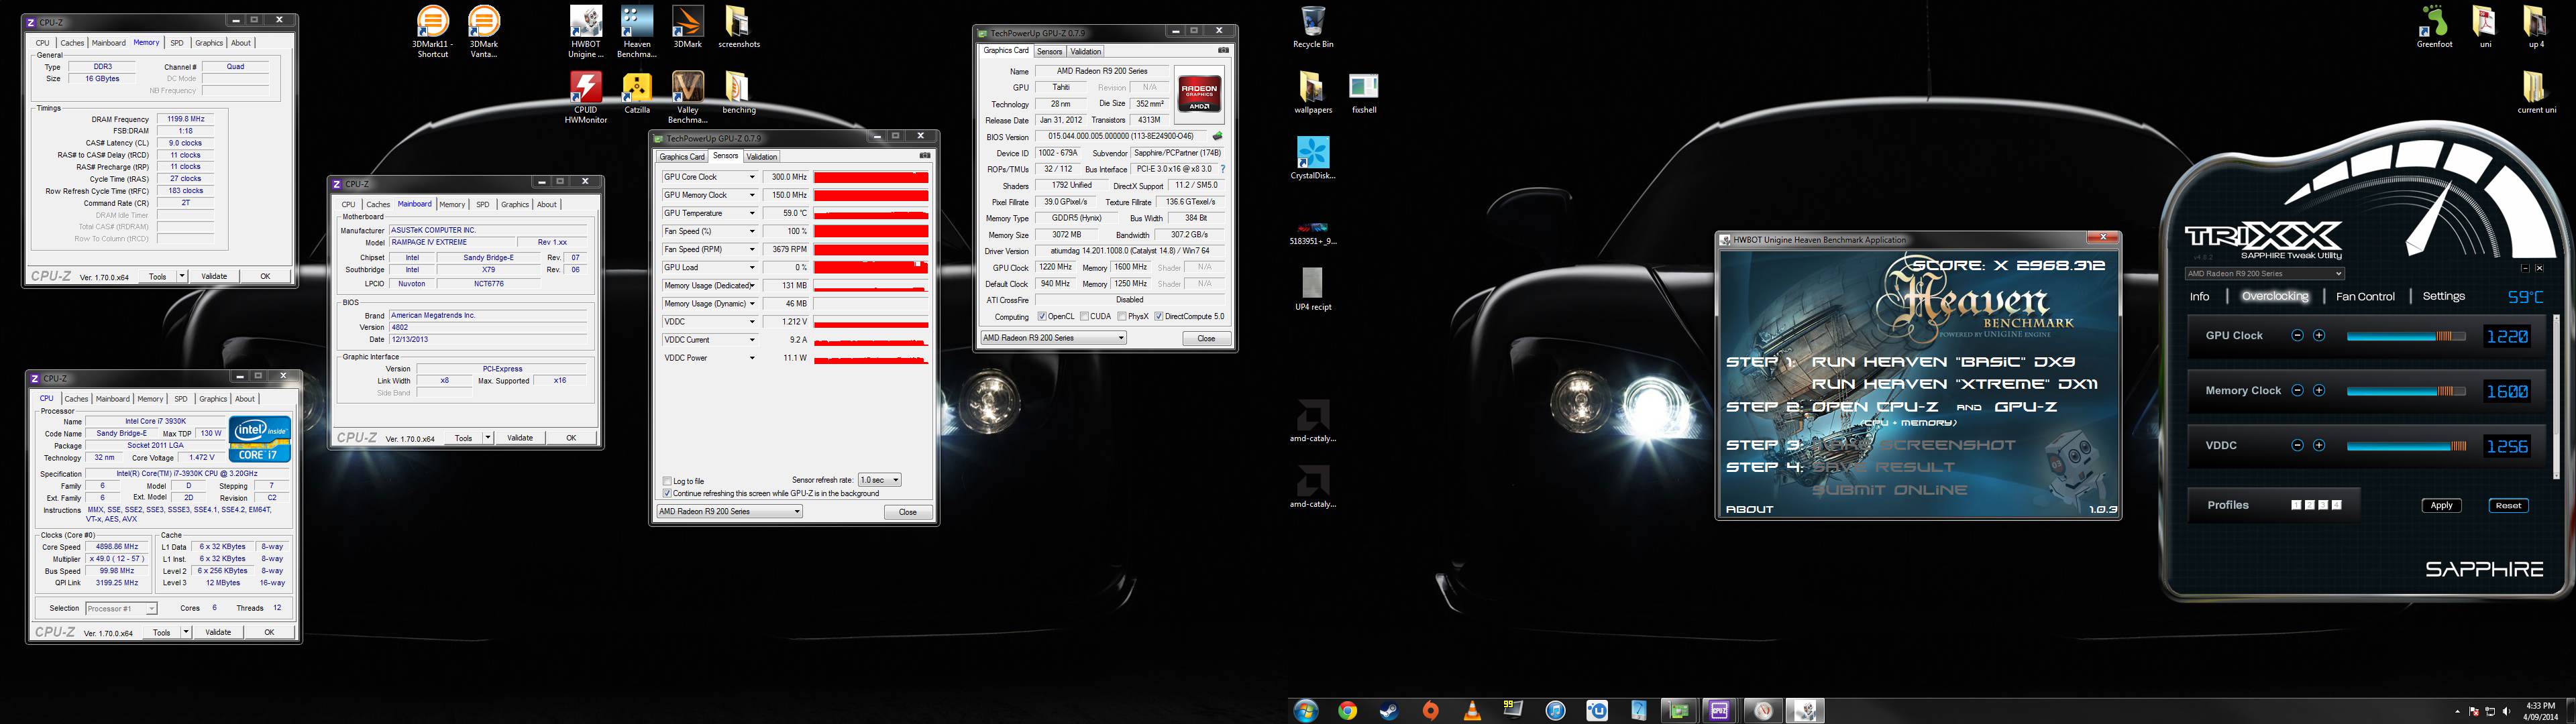Click OK in the CPU-Z Mainboard window
Screen dimensions: 2576x724
[571, 438]
